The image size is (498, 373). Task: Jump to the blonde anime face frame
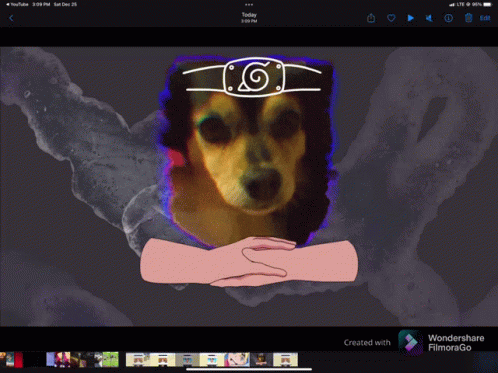237,360
